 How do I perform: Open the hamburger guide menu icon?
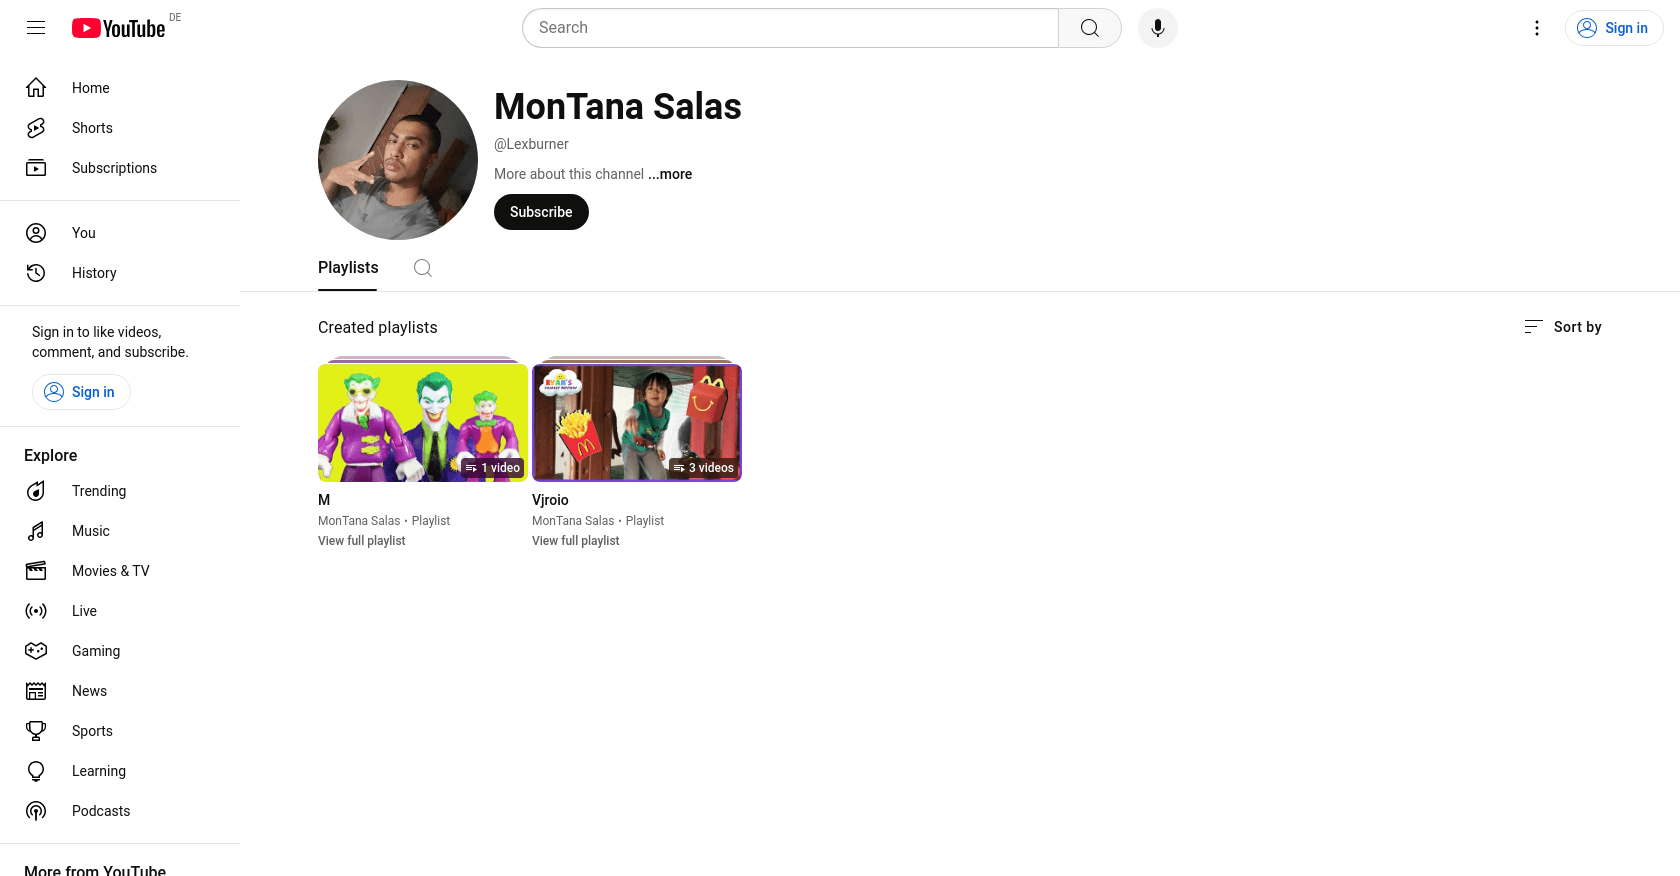36,28
